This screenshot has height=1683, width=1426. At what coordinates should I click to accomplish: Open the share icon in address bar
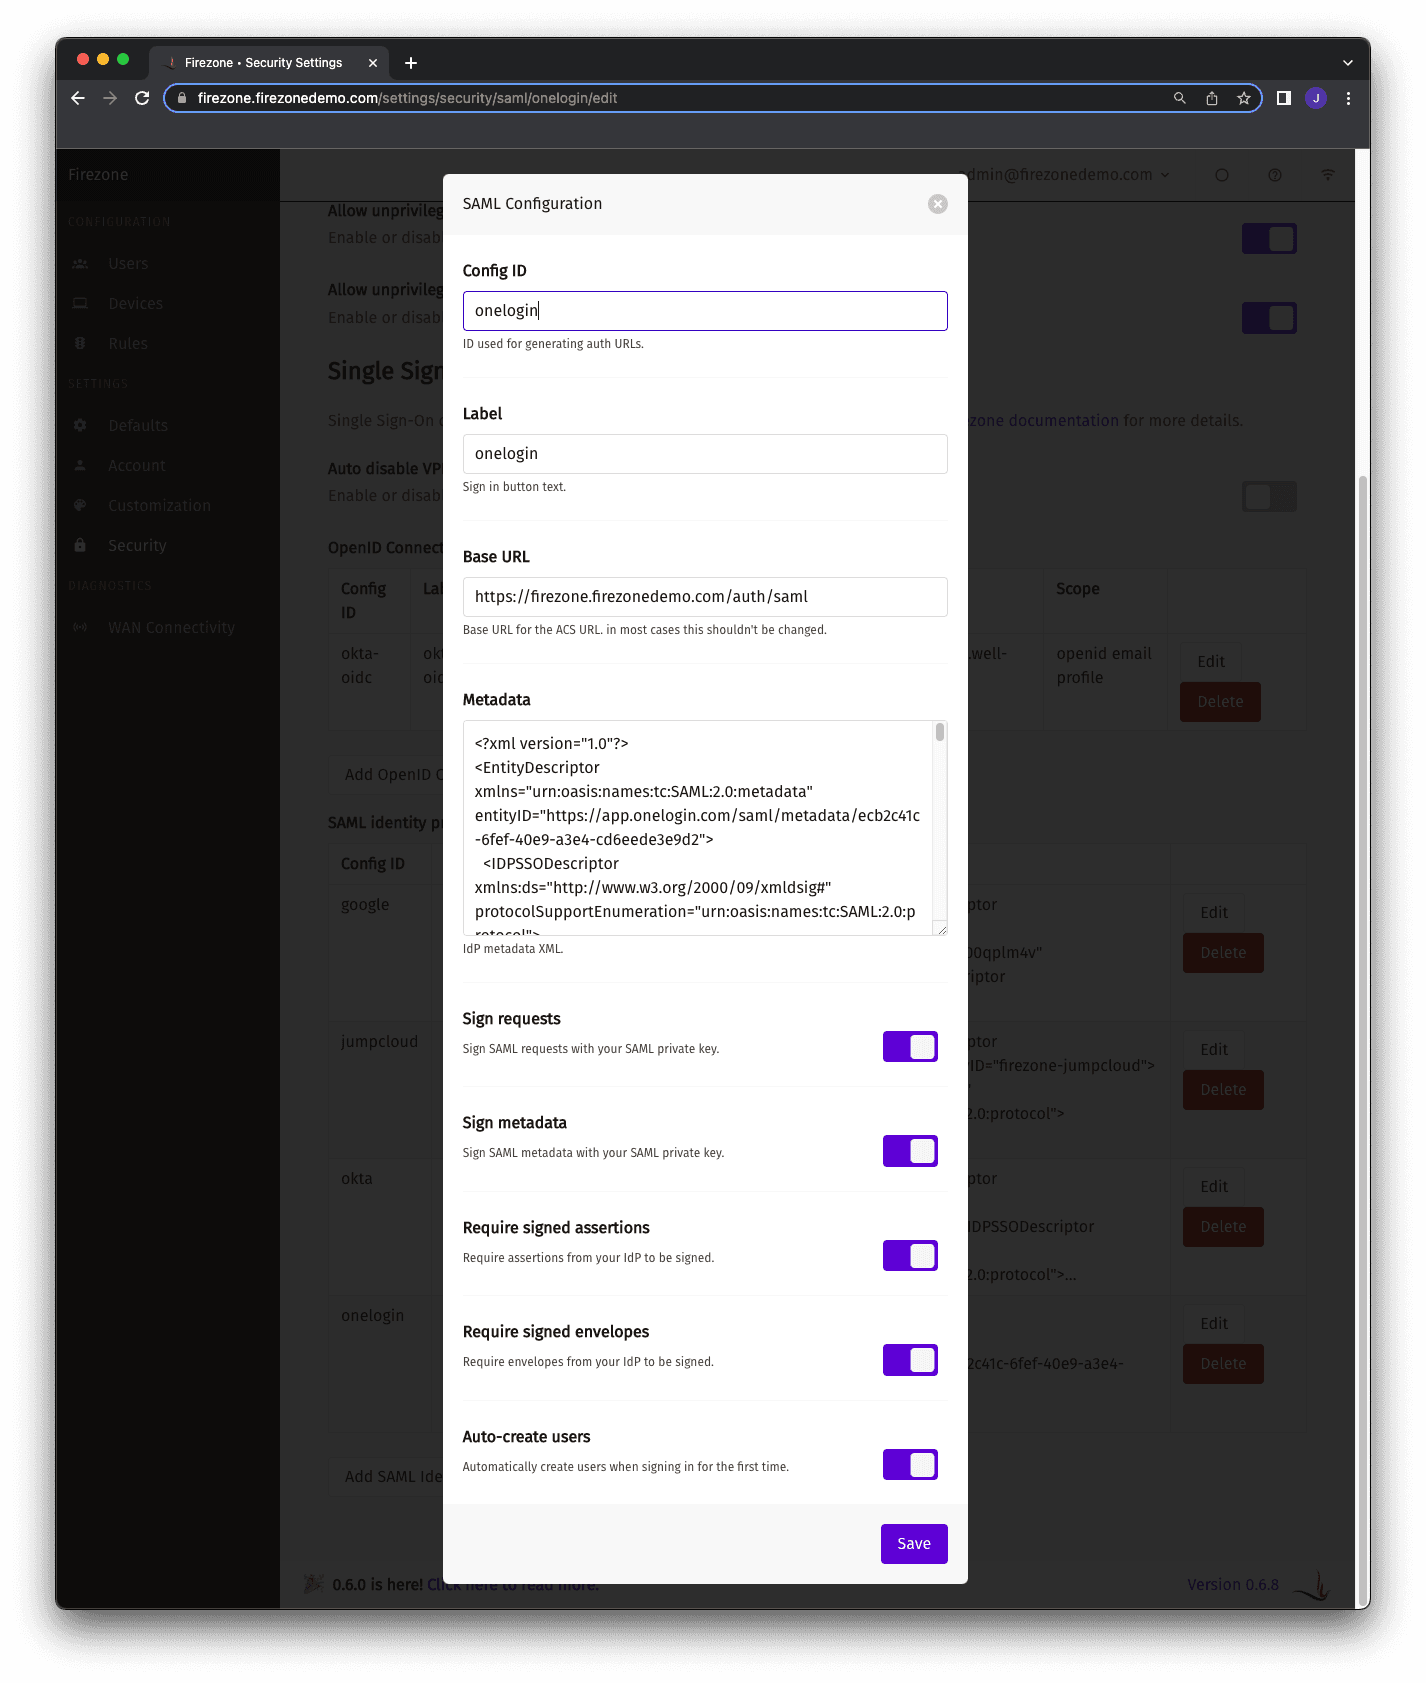tap(1211, 98)
